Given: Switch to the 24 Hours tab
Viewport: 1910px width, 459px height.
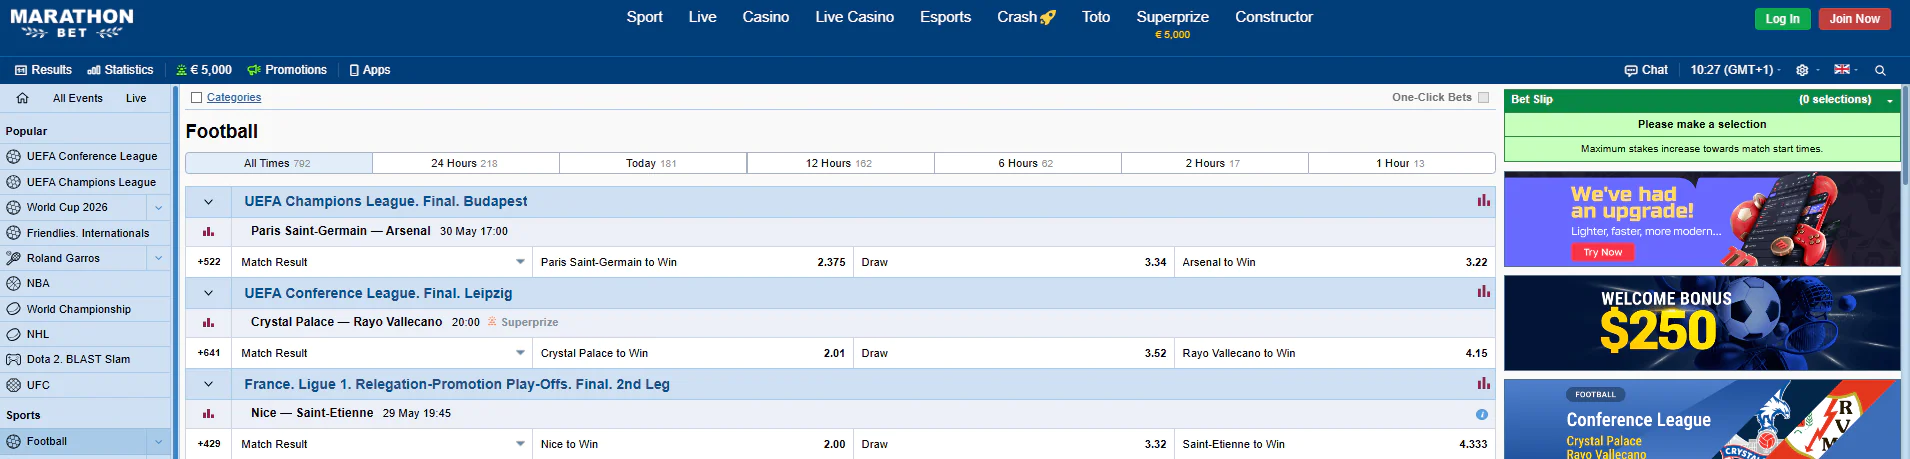Looking at the screenshot, I should click(x=465, y=163).
